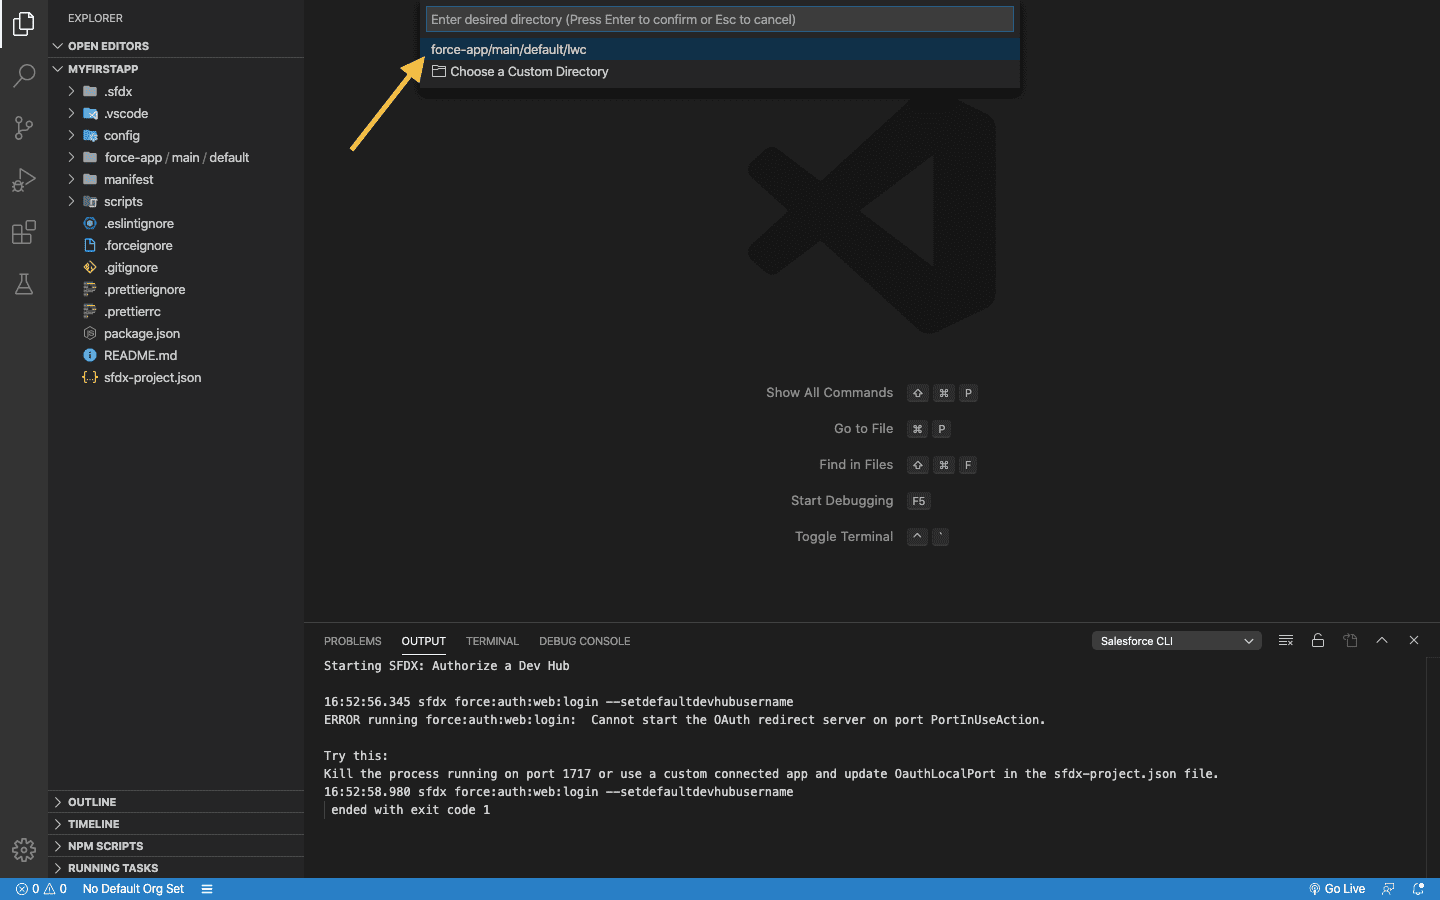Expand the NPM Scripts section
This screenshot has height=900, width=1440.
176,846
